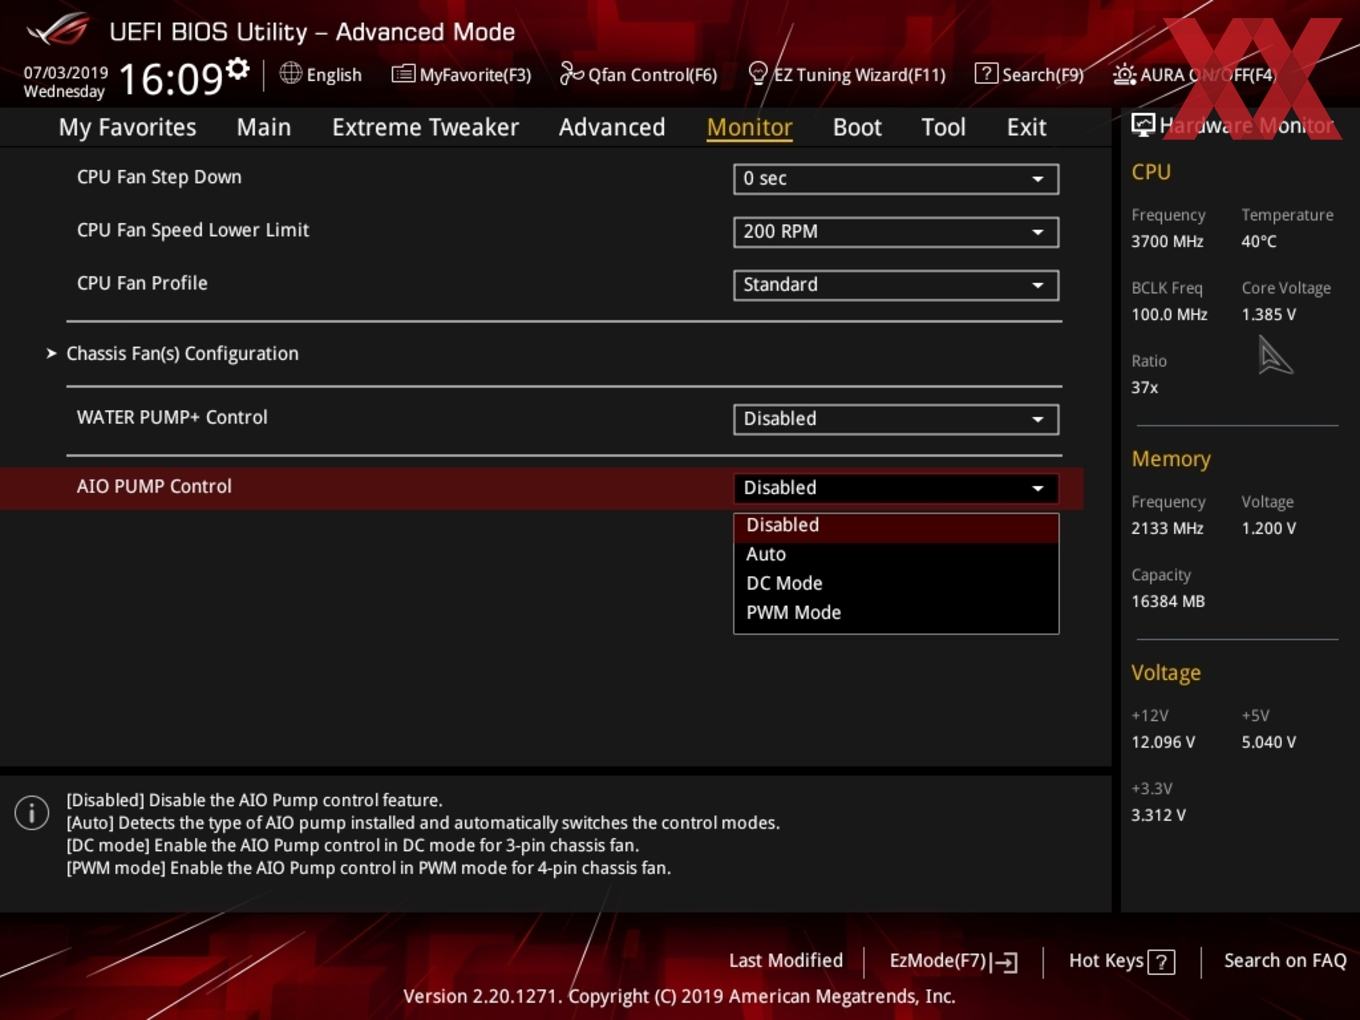Switch to Main tab
Image resolution: width=1360 pixels, height=1020 pixels.
[264, 127]
